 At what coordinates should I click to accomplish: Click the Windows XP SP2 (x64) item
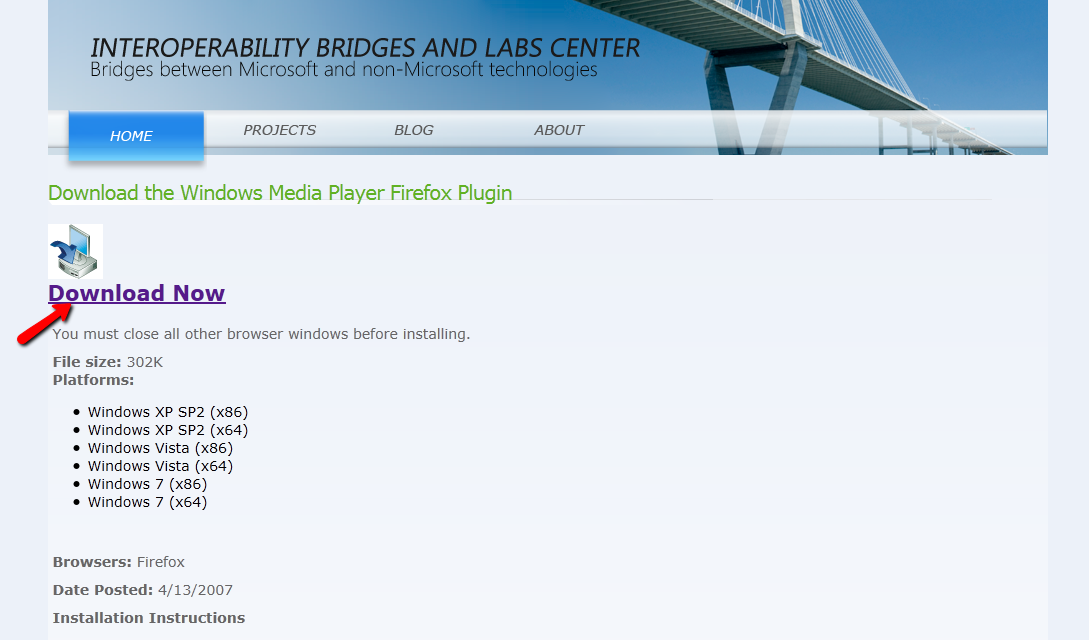click(x=168, y=430)
